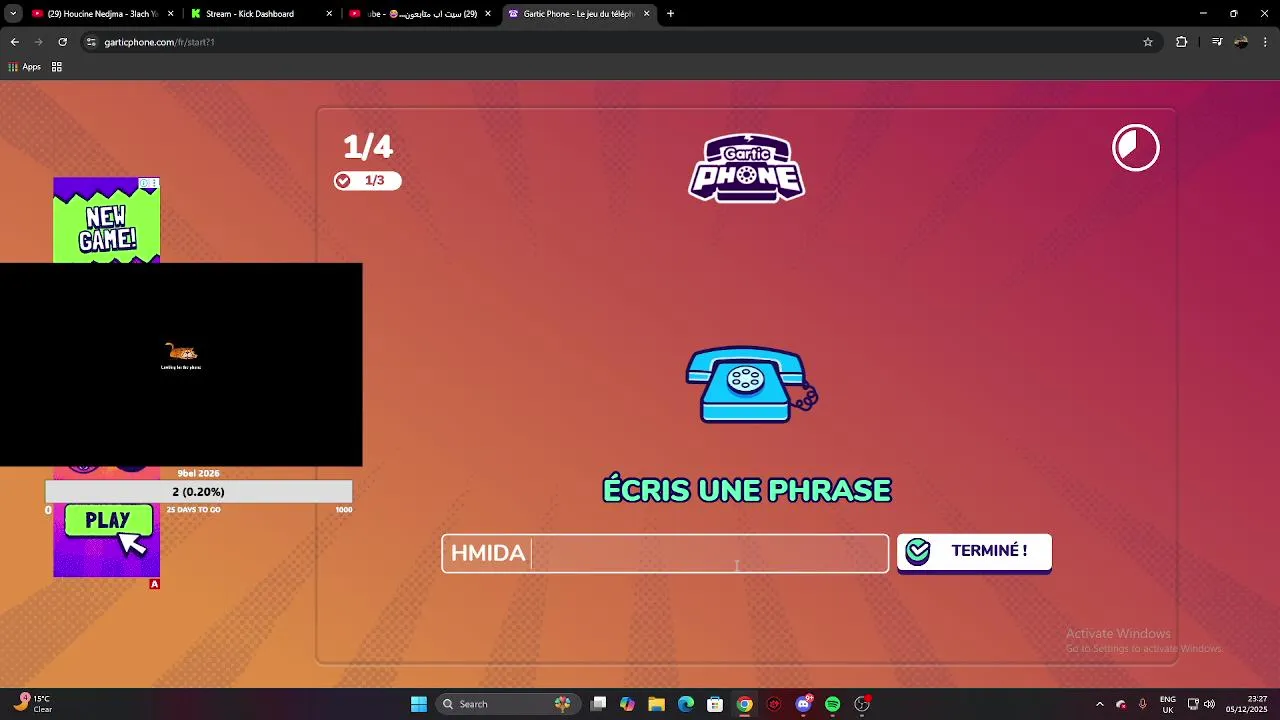Image resolution: width=1280 pixels, height=720 pixels.
Task: Open Microsoft Edge from the taskbar
Action: click(x=686, y=704)
